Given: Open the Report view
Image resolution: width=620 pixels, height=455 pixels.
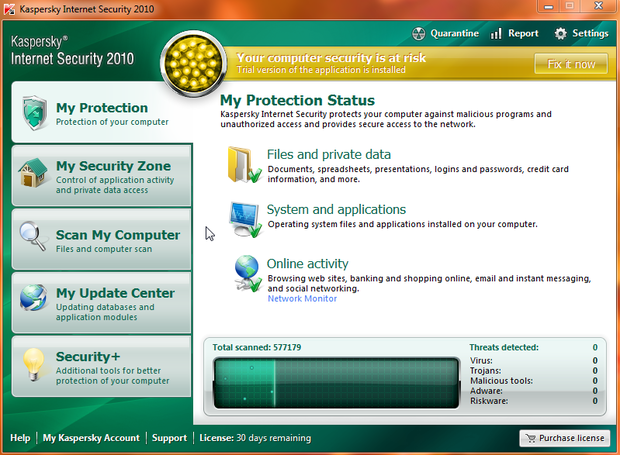Looking at the screenshot, I should click(x=514, y=34).
